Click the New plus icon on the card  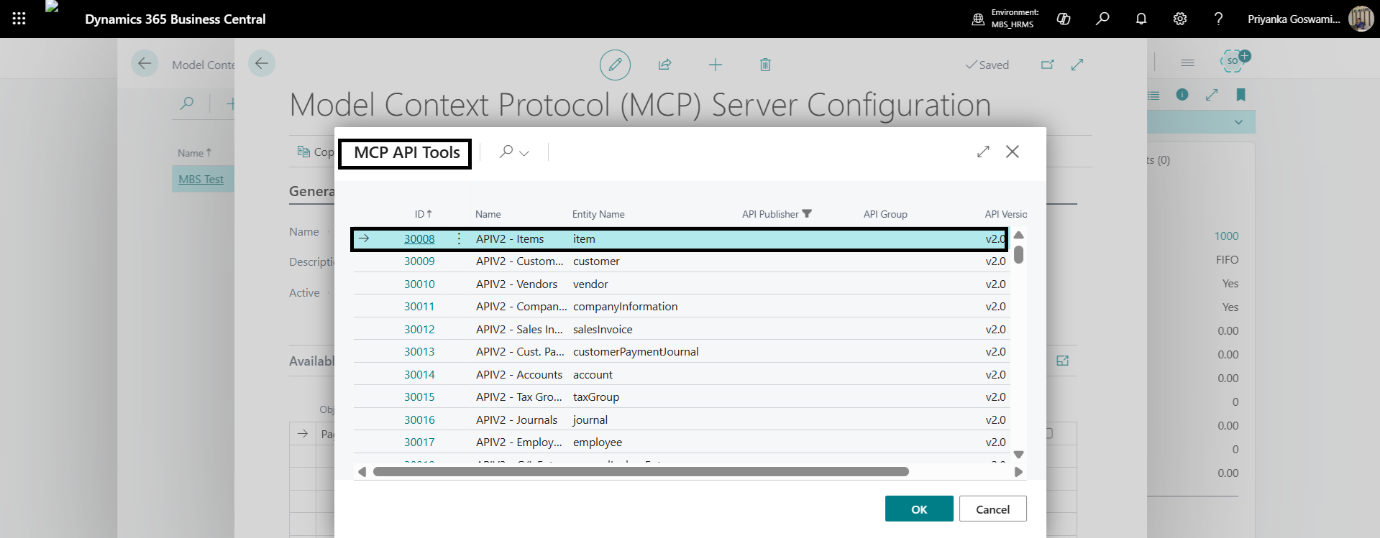pyautogui.click(x=715, y=65)
